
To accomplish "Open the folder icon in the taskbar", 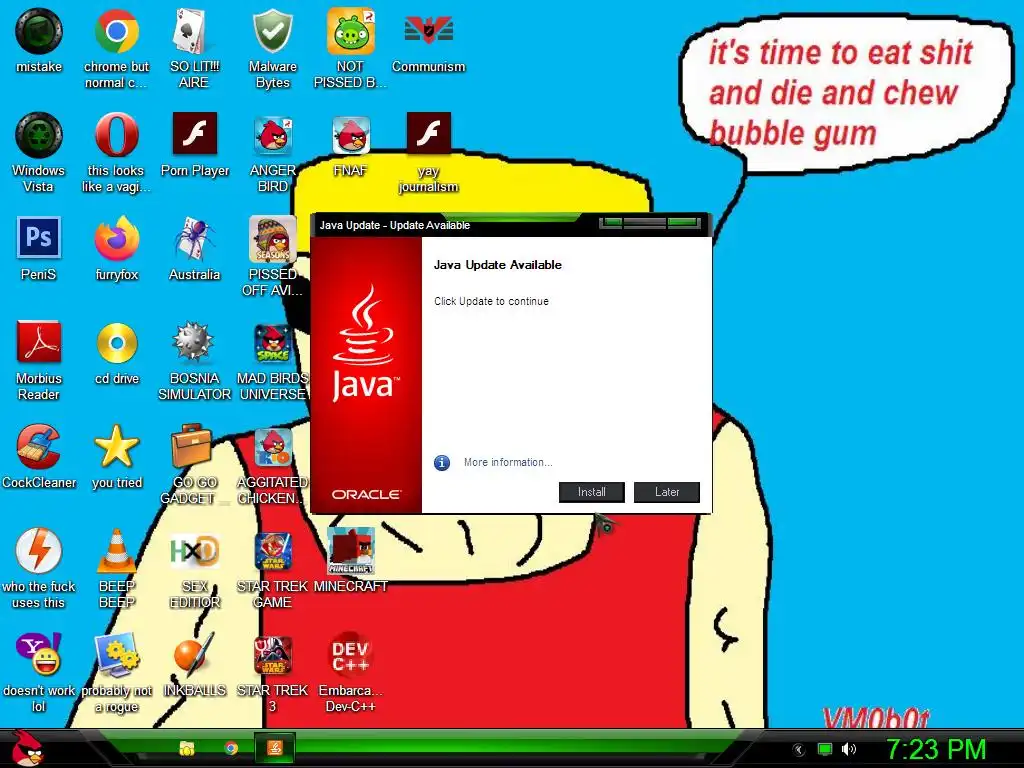I will click(x=187, y=748).
